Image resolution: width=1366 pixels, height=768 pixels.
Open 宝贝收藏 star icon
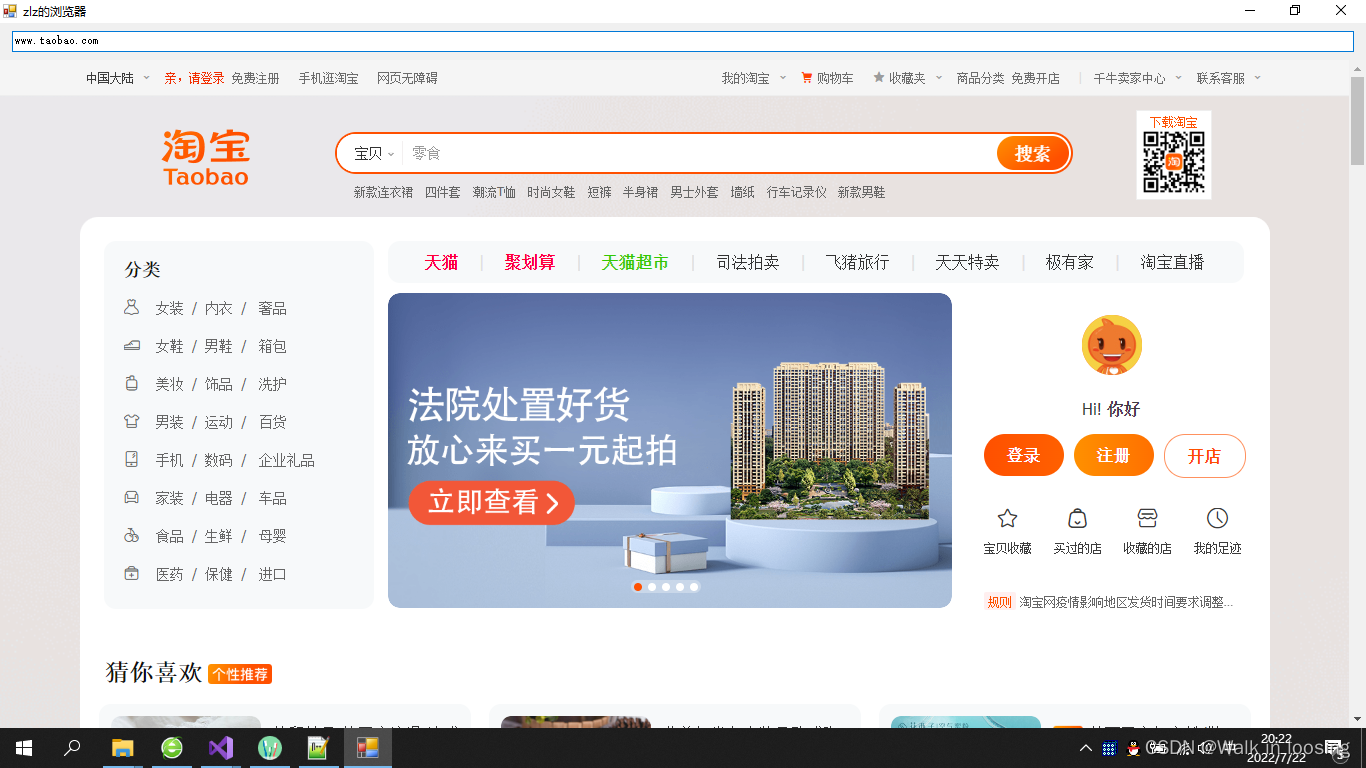point(1007,518)
